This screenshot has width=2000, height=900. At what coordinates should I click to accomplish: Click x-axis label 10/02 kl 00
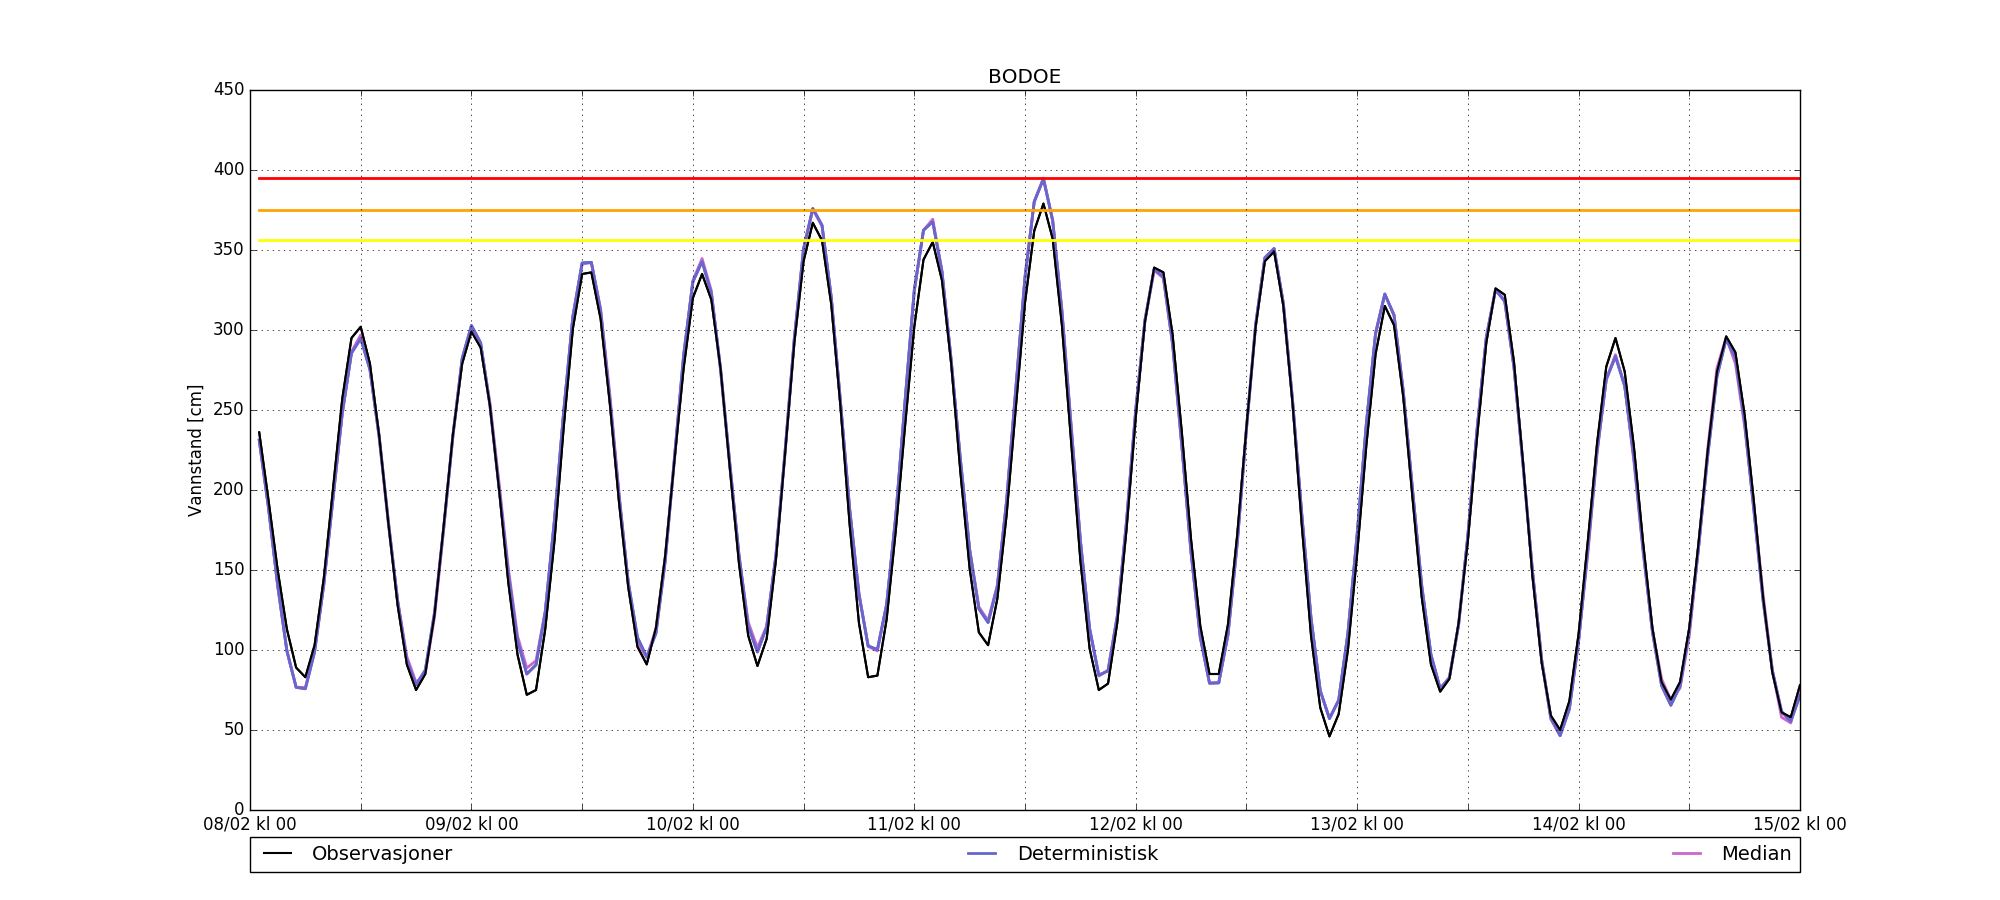click(x=693, y=825)
